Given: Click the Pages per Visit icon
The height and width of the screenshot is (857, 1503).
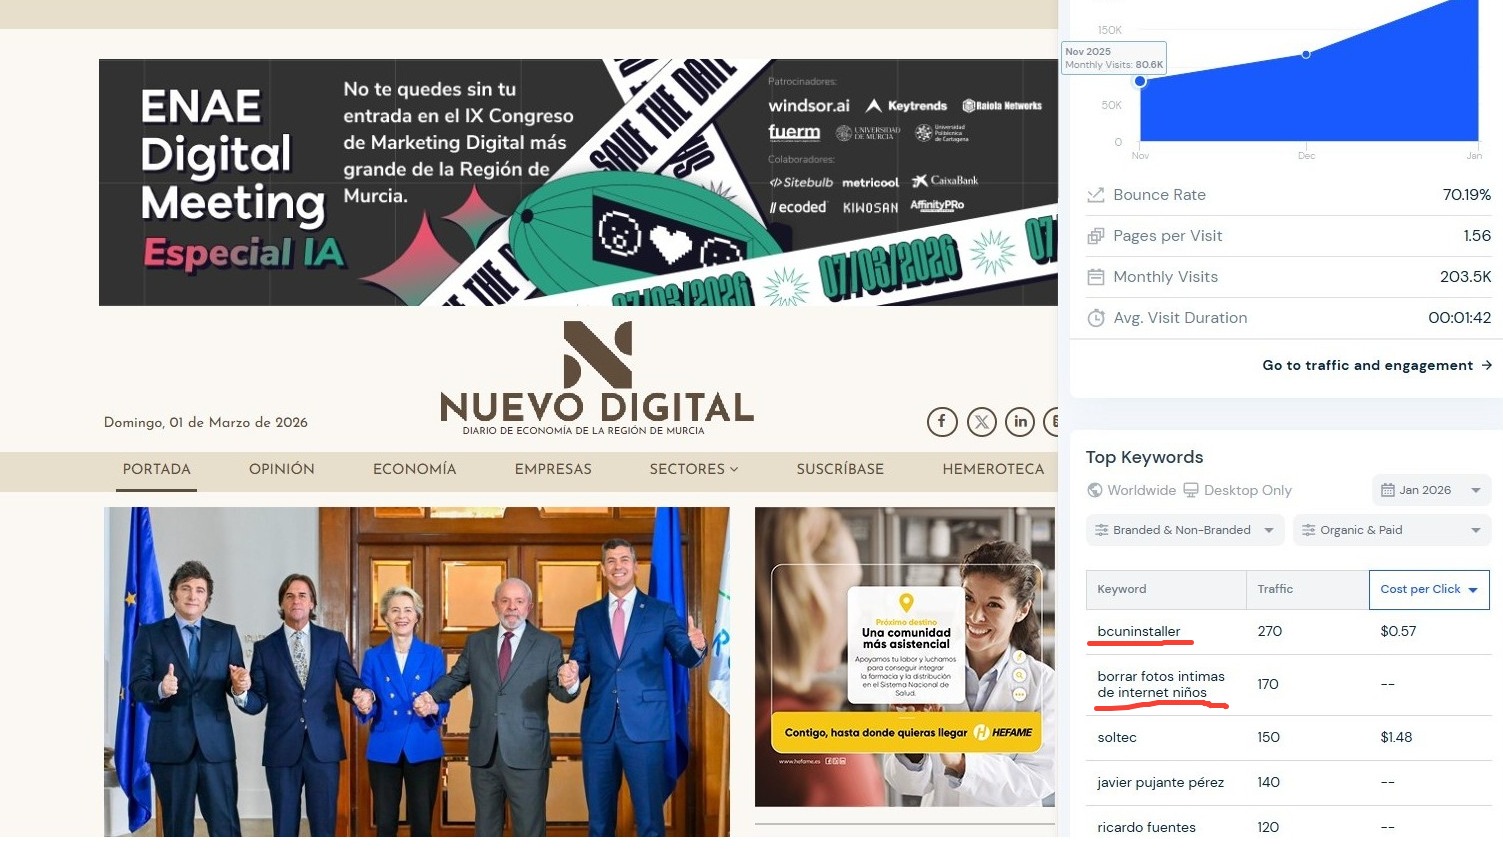Looking at the screenshot, I should click(1096, 236).
